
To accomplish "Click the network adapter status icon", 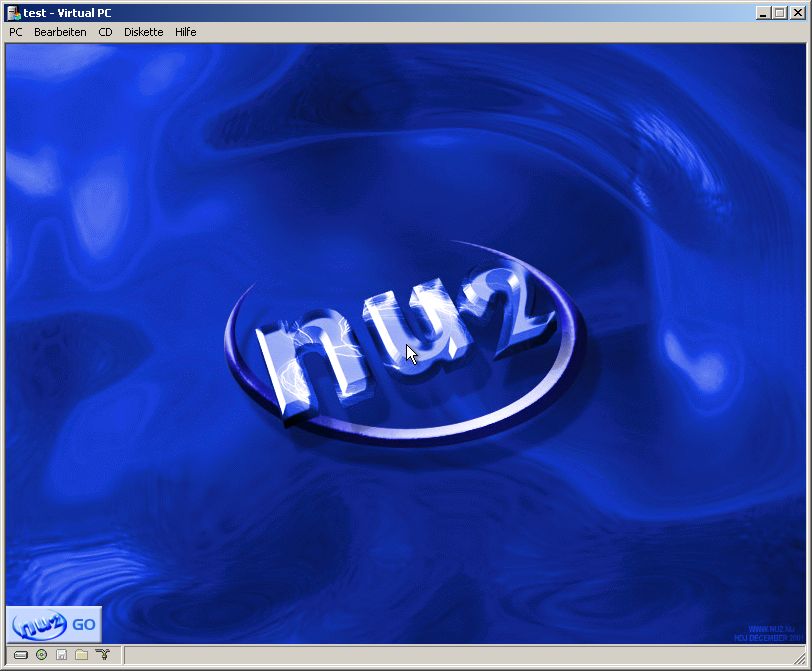I will coord(103,655).
